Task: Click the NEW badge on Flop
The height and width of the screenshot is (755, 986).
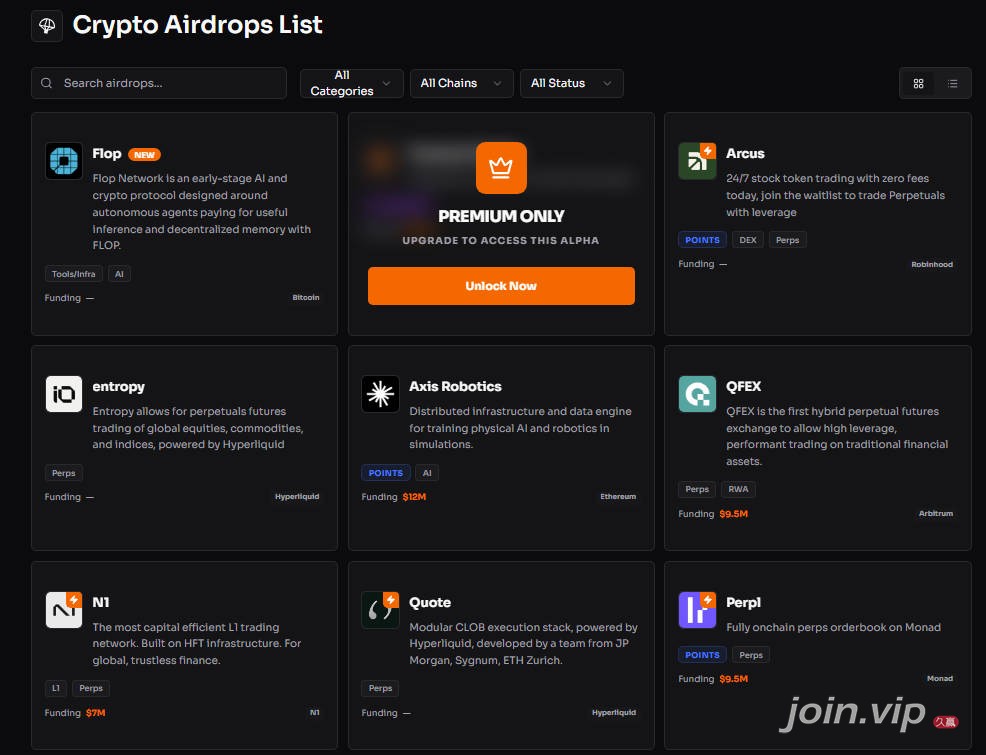Action: [x=145, y=155]
